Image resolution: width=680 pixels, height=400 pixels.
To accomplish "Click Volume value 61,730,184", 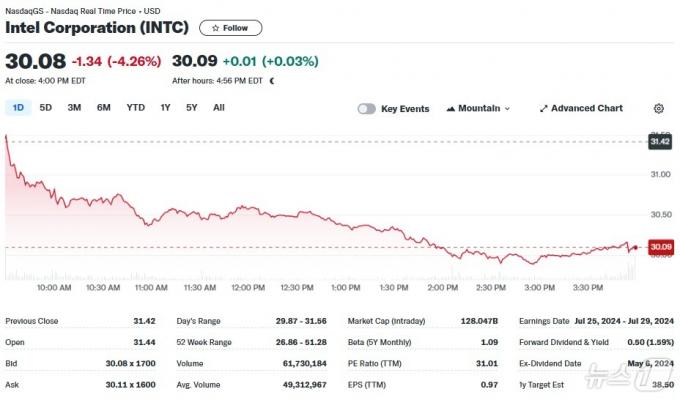I will (304, 364).
